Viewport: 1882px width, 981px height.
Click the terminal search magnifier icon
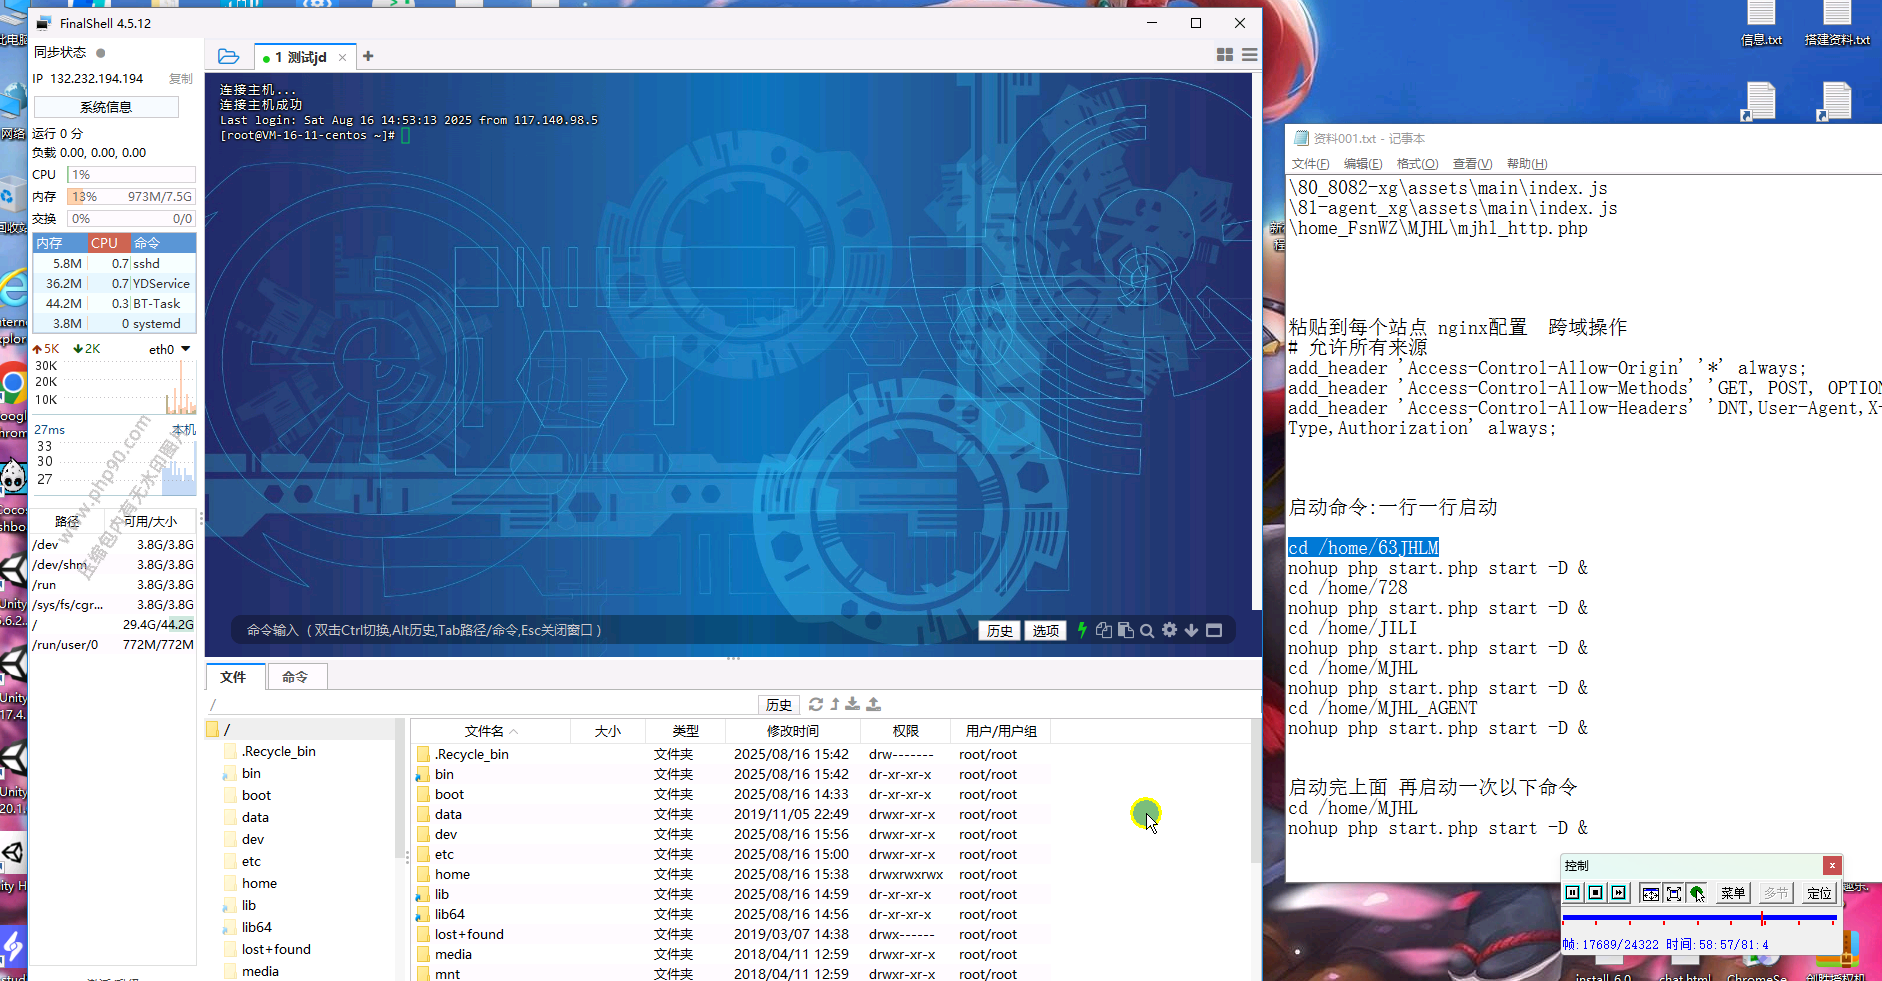click(1147, 631)
